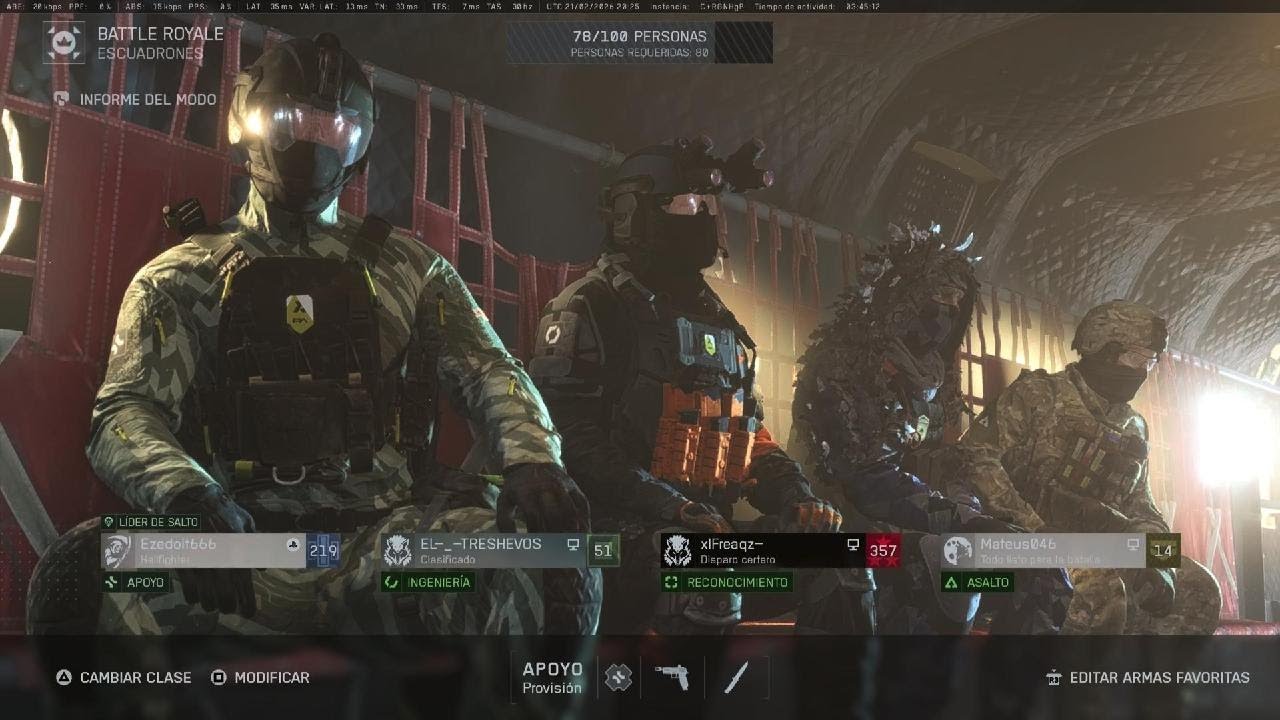The height and width of the screenshot is (720, 1280).
Task: Choose Modificar loadout option
Action: tap(260, 677)
